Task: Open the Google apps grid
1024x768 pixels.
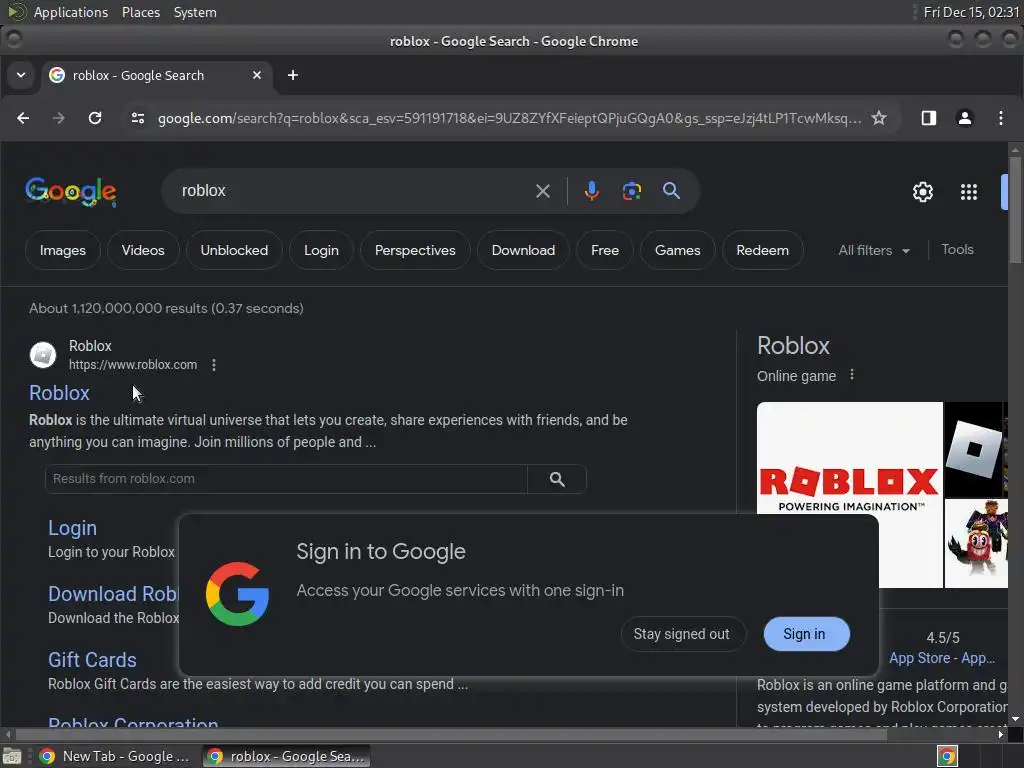Action: coord(968,192)
